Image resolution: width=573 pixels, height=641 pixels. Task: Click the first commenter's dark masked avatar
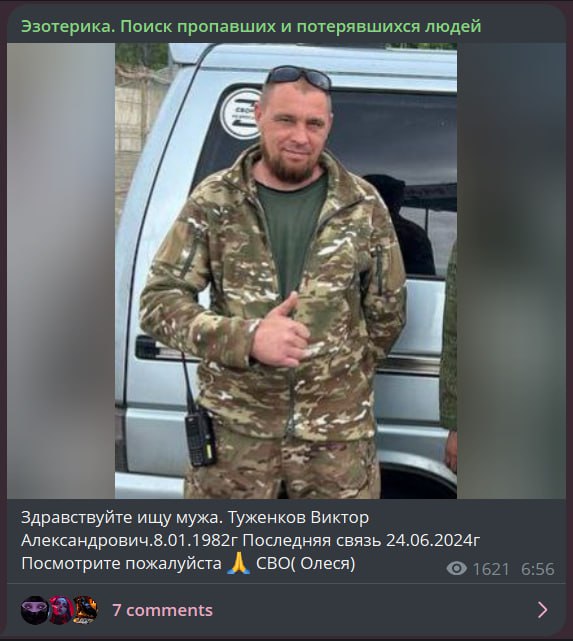tap(34, 610)
